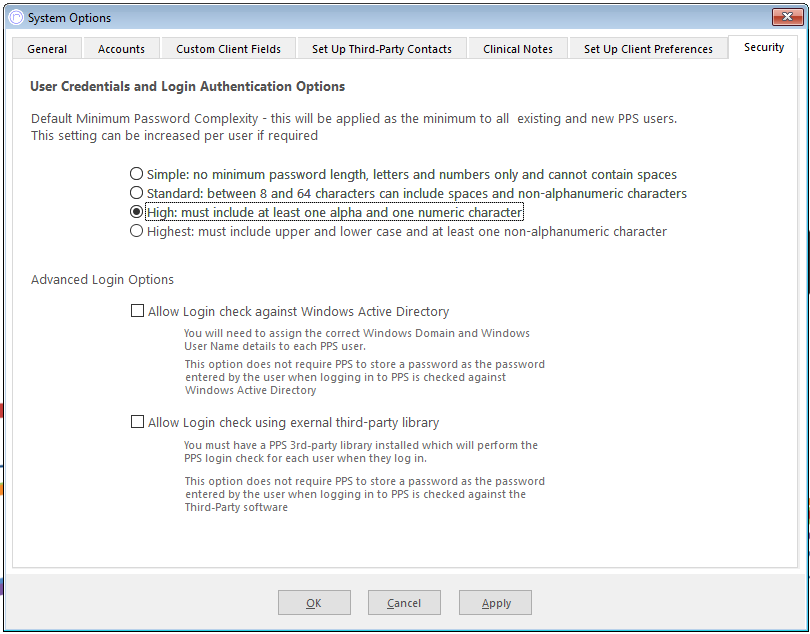This screenshot has width=810, height=634.
Task: Choose Standard password complexity option
Action: [x=136, y=193]
